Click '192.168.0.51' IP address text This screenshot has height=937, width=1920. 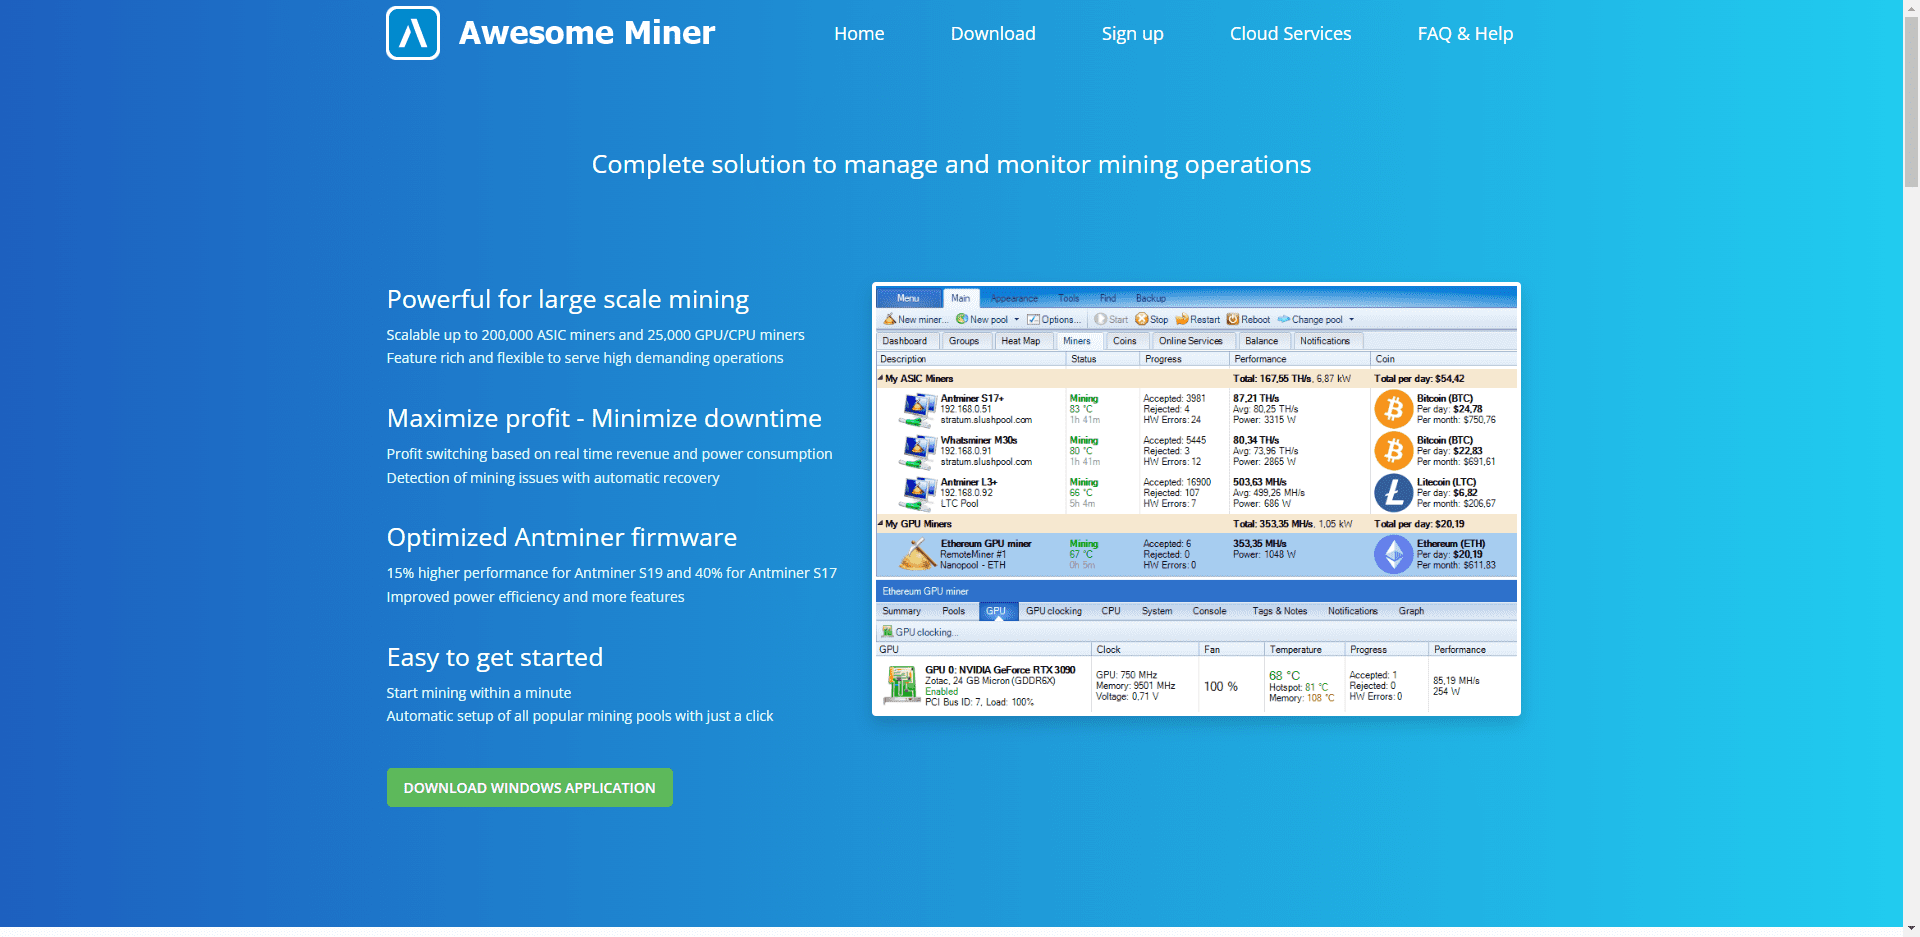pyautogui.click(x=966, y=409)
